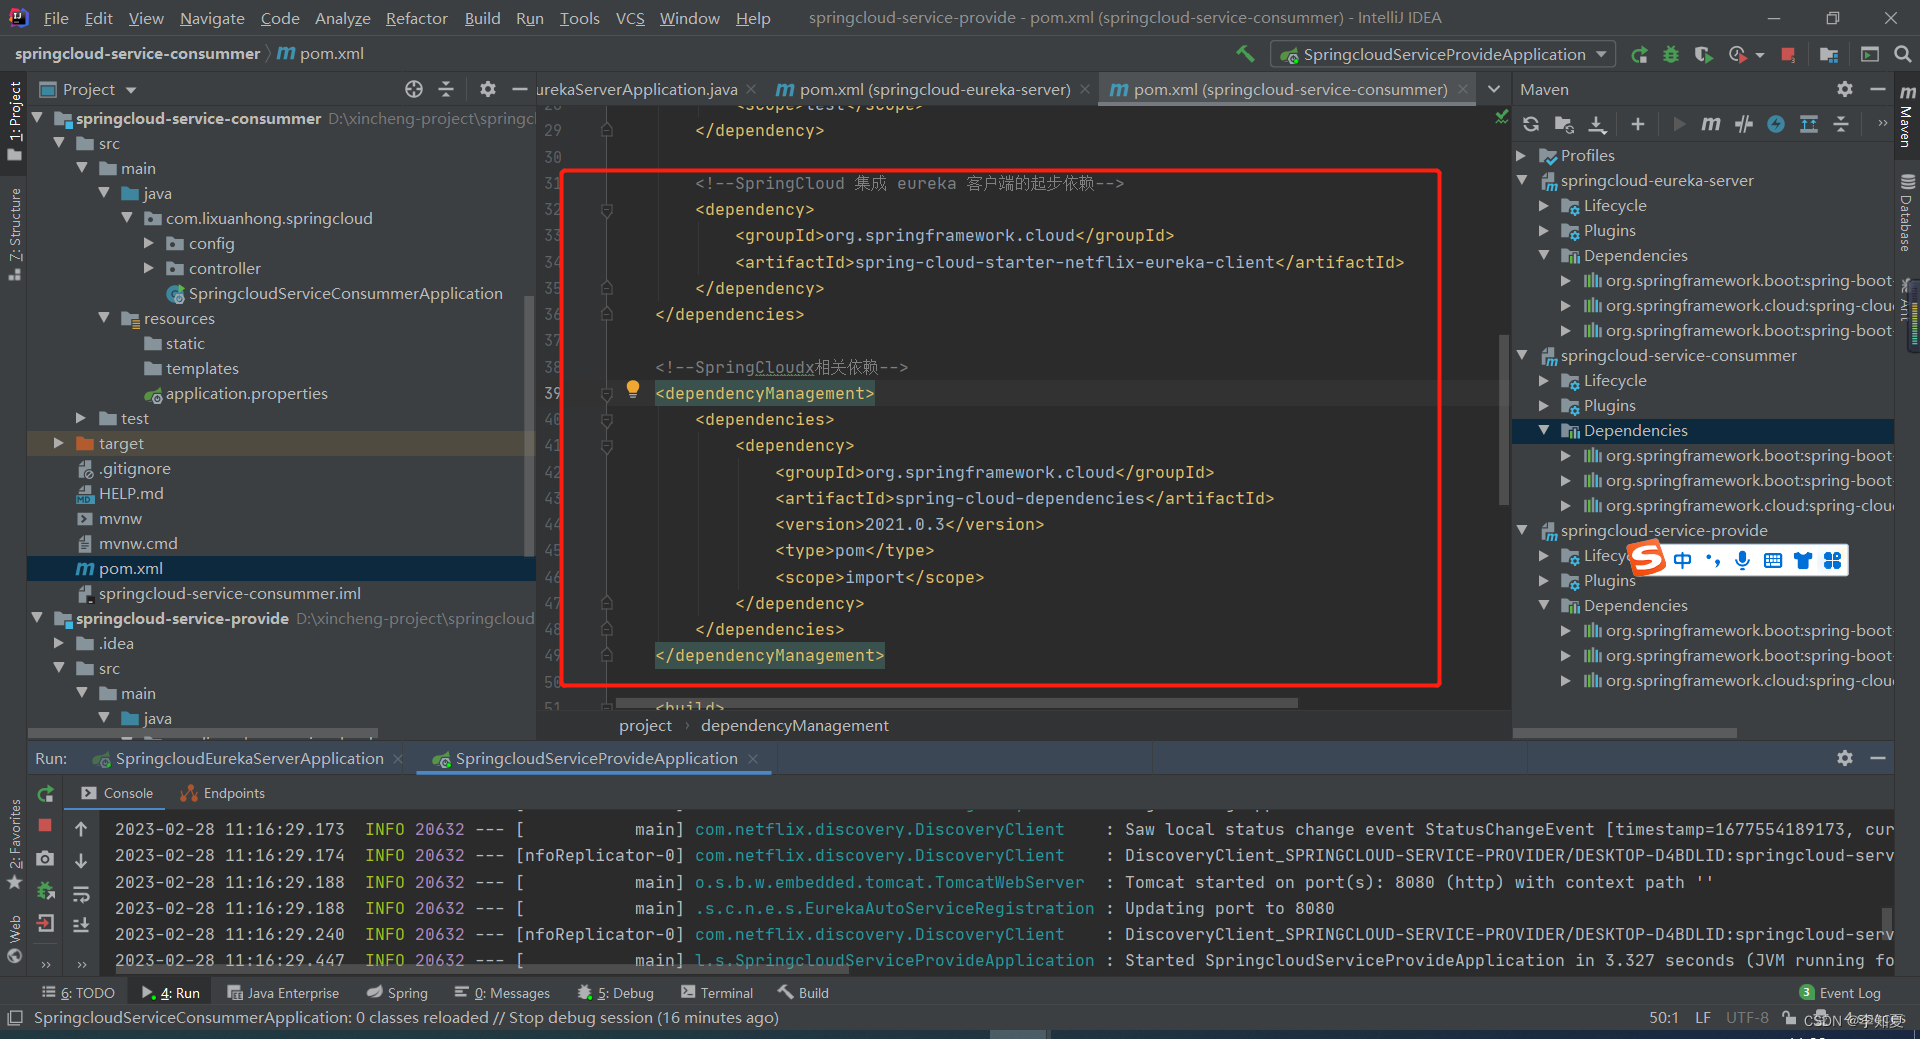
Task: Open the Endpoints tab in the Run panel
Action: point(222,794)
